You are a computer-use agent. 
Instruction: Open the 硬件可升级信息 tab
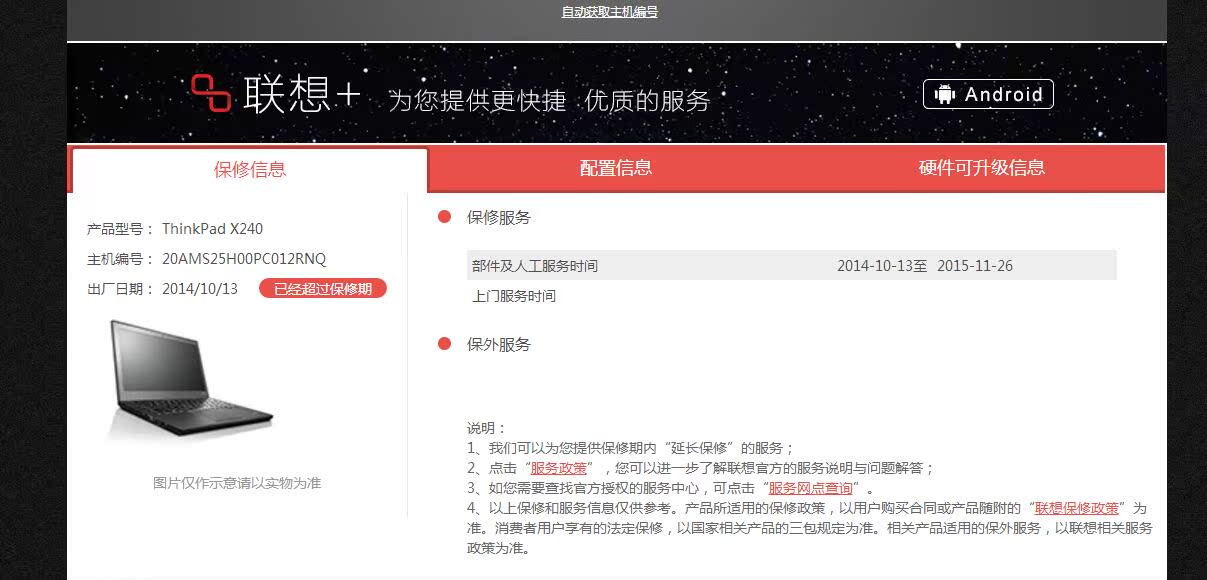pyautogui.click(x=982, y=168)
